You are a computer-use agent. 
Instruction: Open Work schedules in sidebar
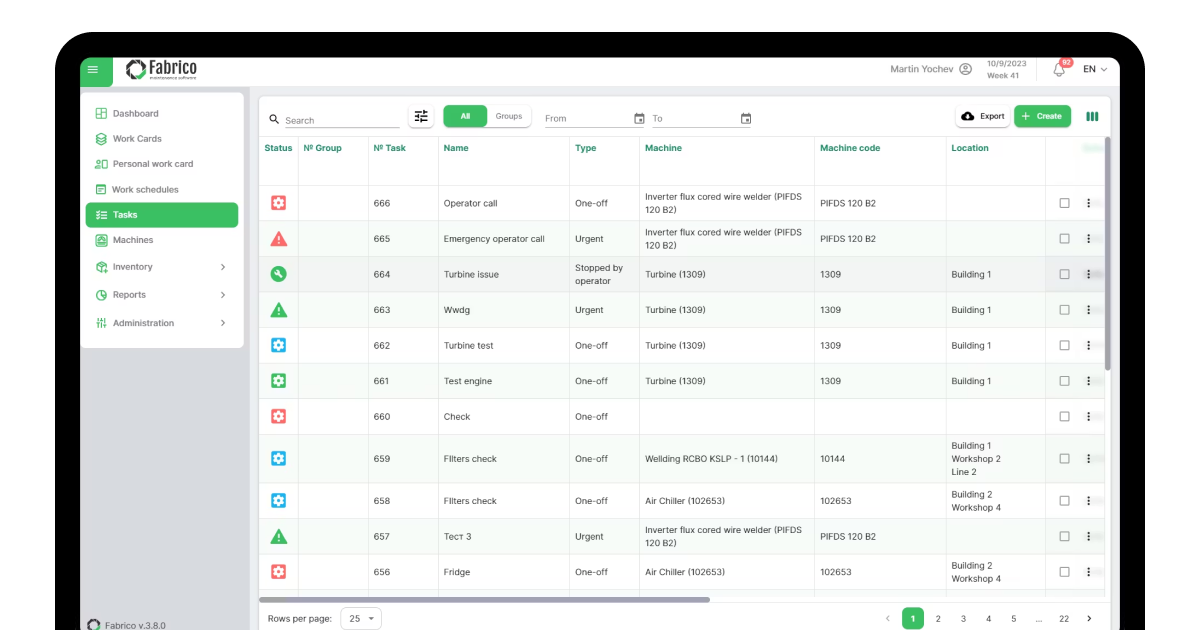click(162, 190)
